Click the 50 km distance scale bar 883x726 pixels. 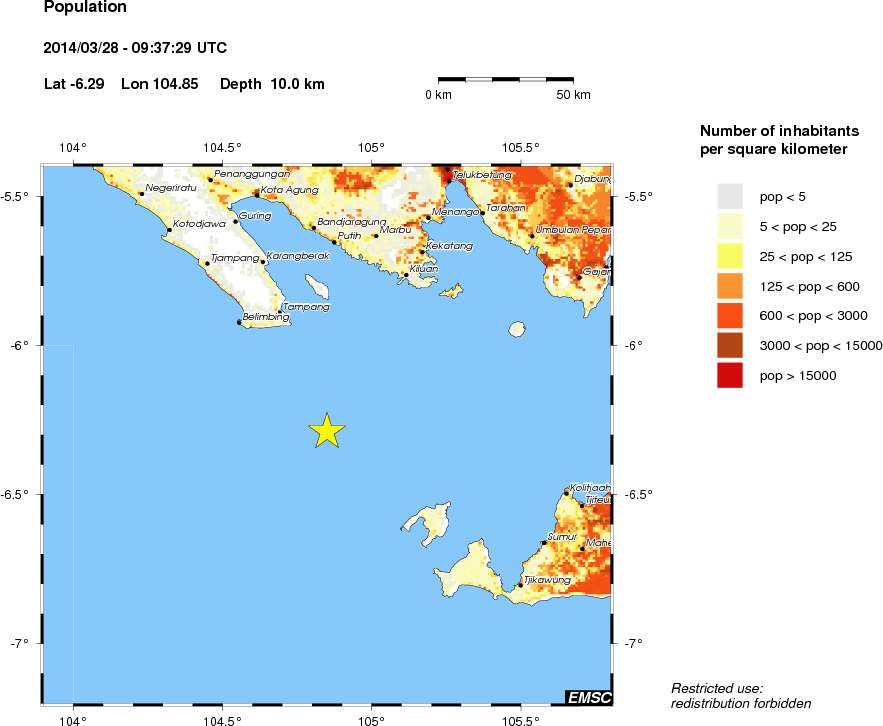(506, 78)
